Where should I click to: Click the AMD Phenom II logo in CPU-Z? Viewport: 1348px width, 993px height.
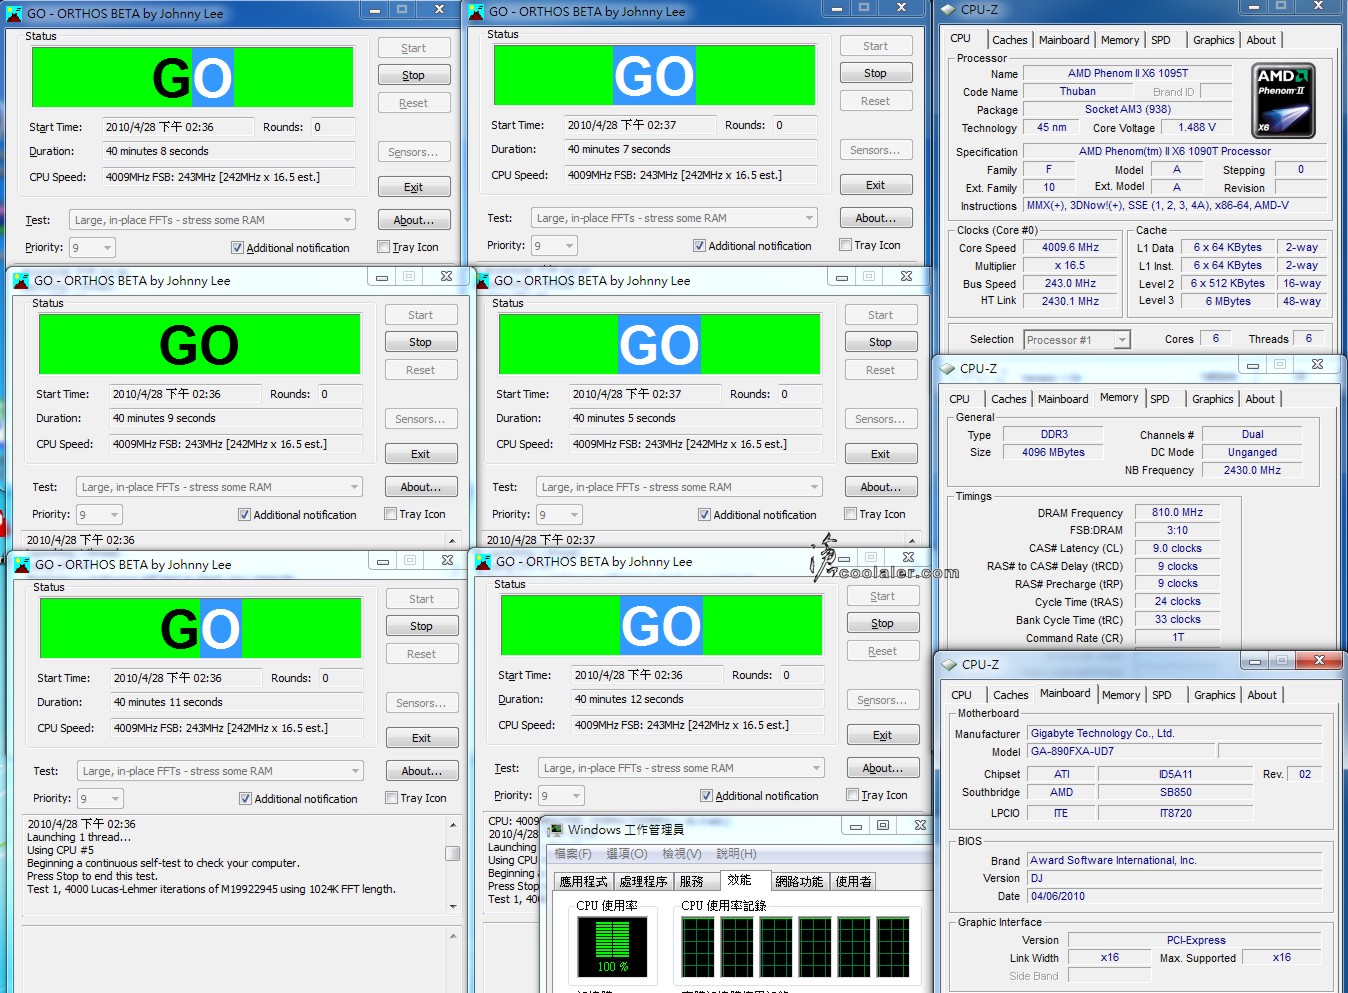point(1284,100)
